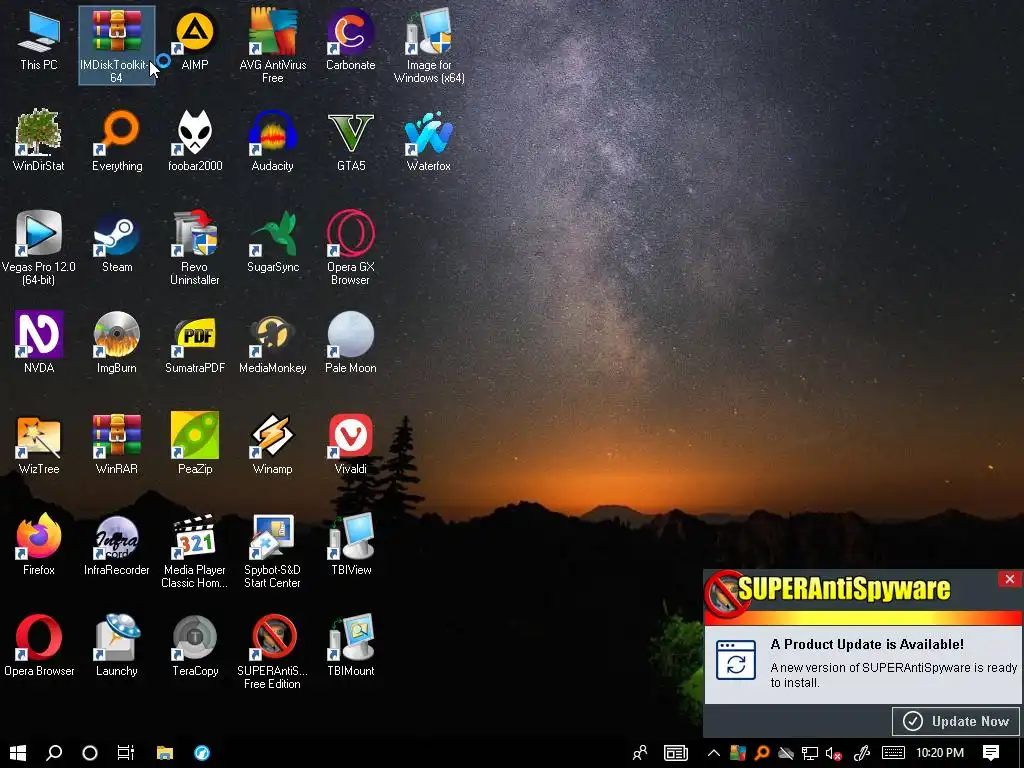This screenshot has width=1024, height=768.
Task: Select the Revo Uninstaller icon
Action: (x=195, y=248)
